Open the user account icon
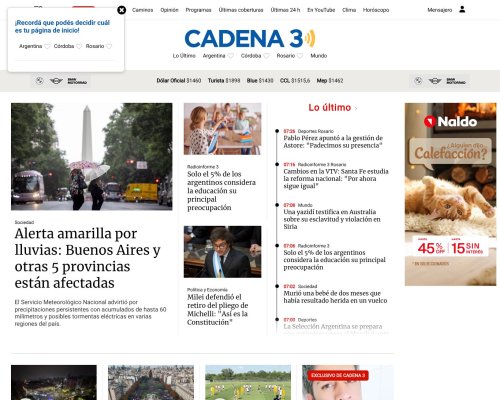 462,9
